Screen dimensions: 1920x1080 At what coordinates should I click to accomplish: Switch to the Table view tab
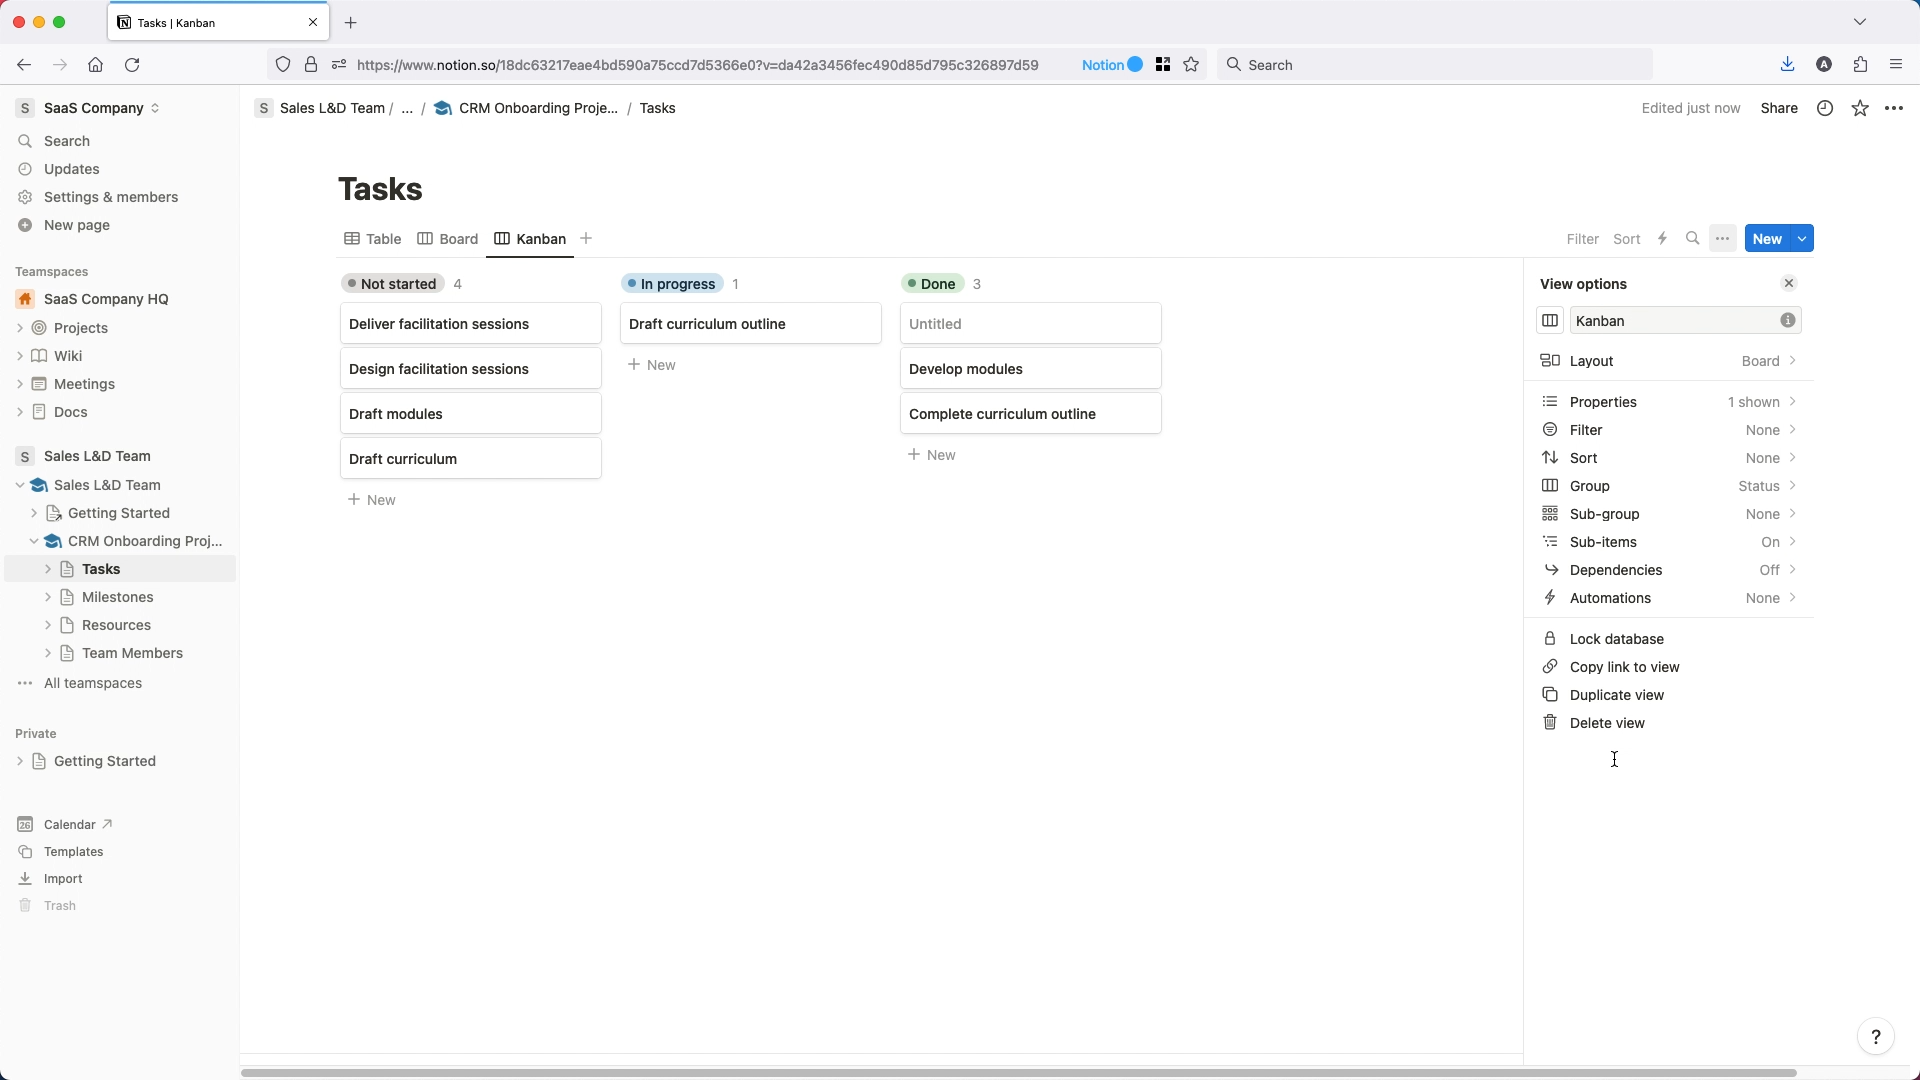[373, 239]
